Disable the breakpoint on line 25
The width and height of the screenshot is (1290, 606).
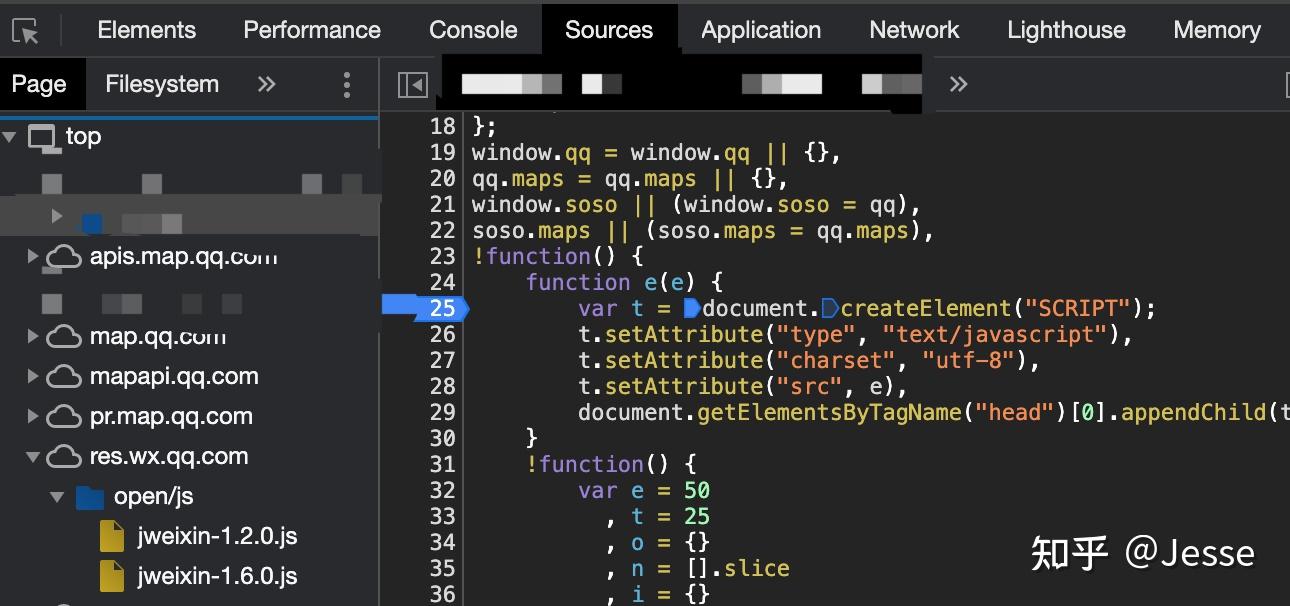pyautogui.click(x=438, y=308)
